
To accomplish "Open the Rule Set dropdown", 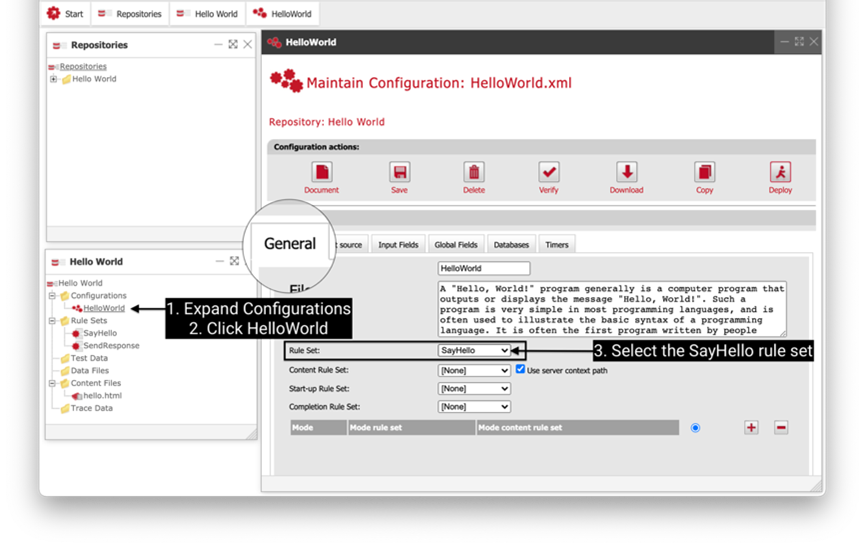I will click(474, 351).
